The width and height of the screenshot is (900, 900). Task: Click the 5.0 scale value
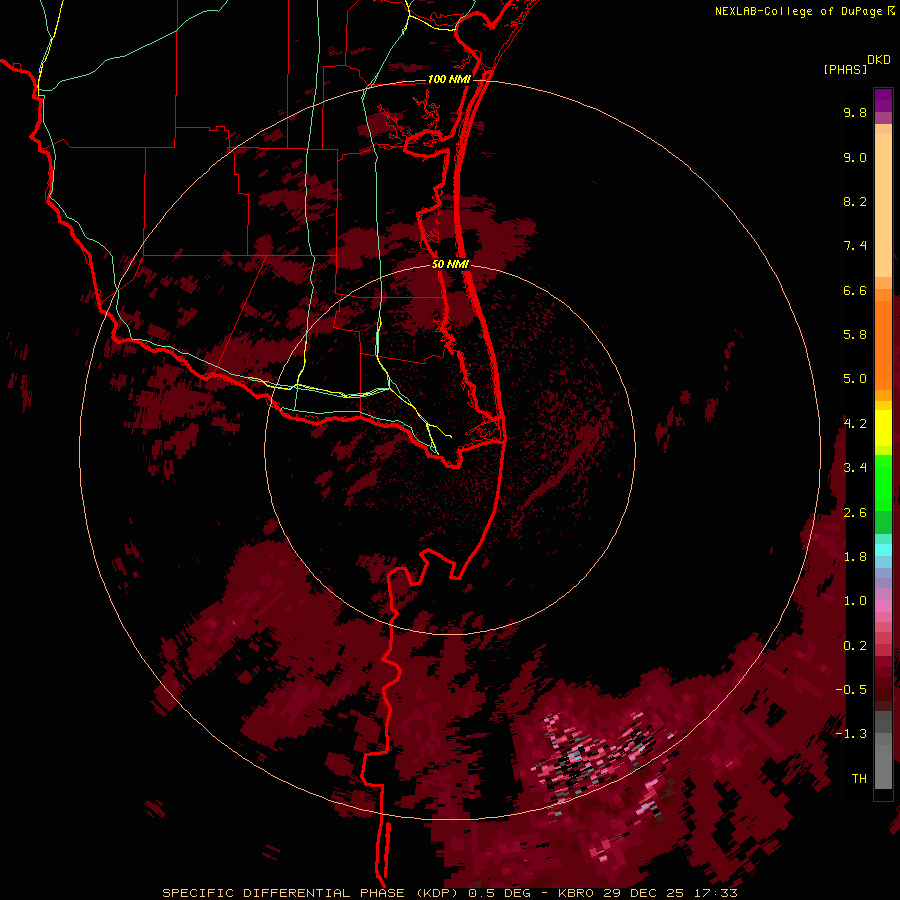[x=855, y=379]
